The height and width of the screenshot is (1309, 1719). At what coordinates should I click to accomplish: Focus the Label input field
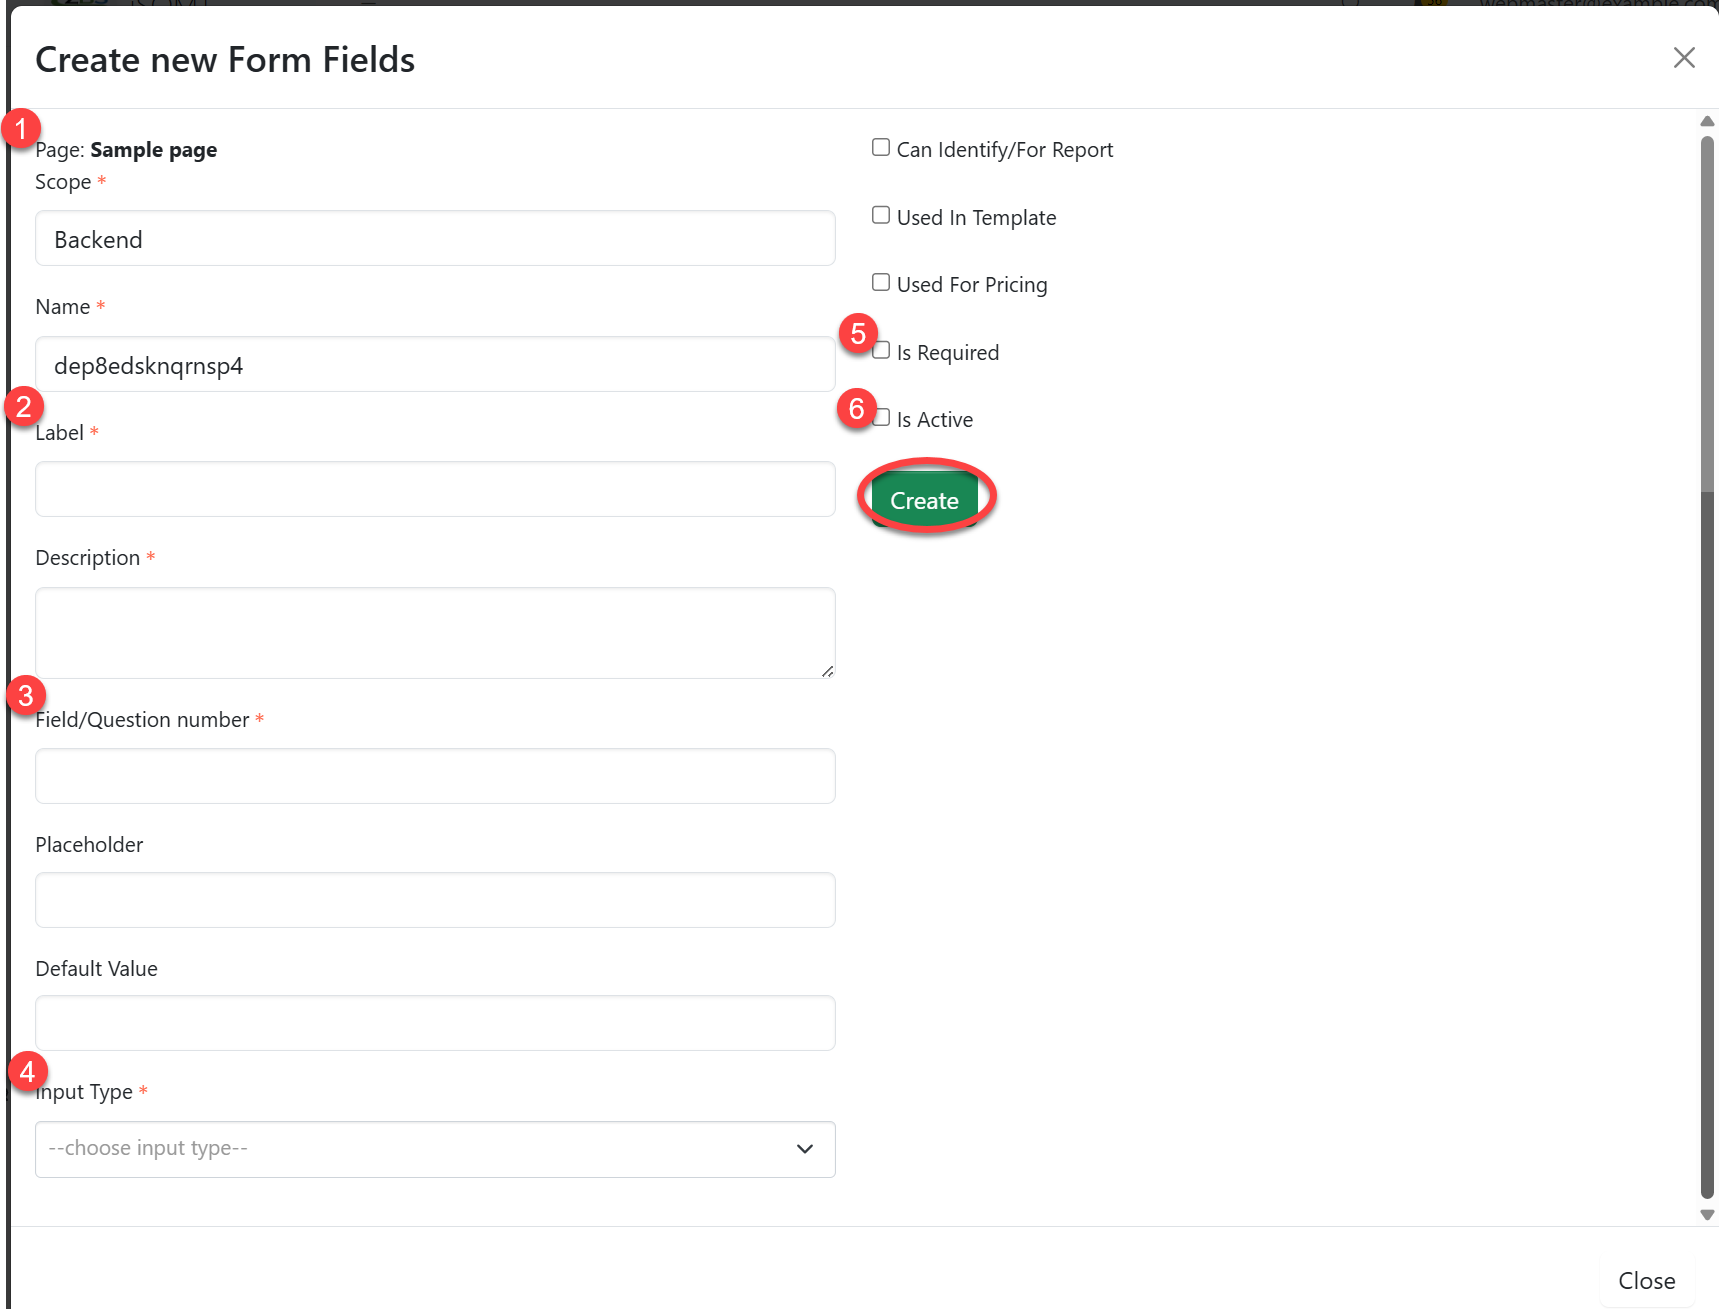click(x=435, y=490)
